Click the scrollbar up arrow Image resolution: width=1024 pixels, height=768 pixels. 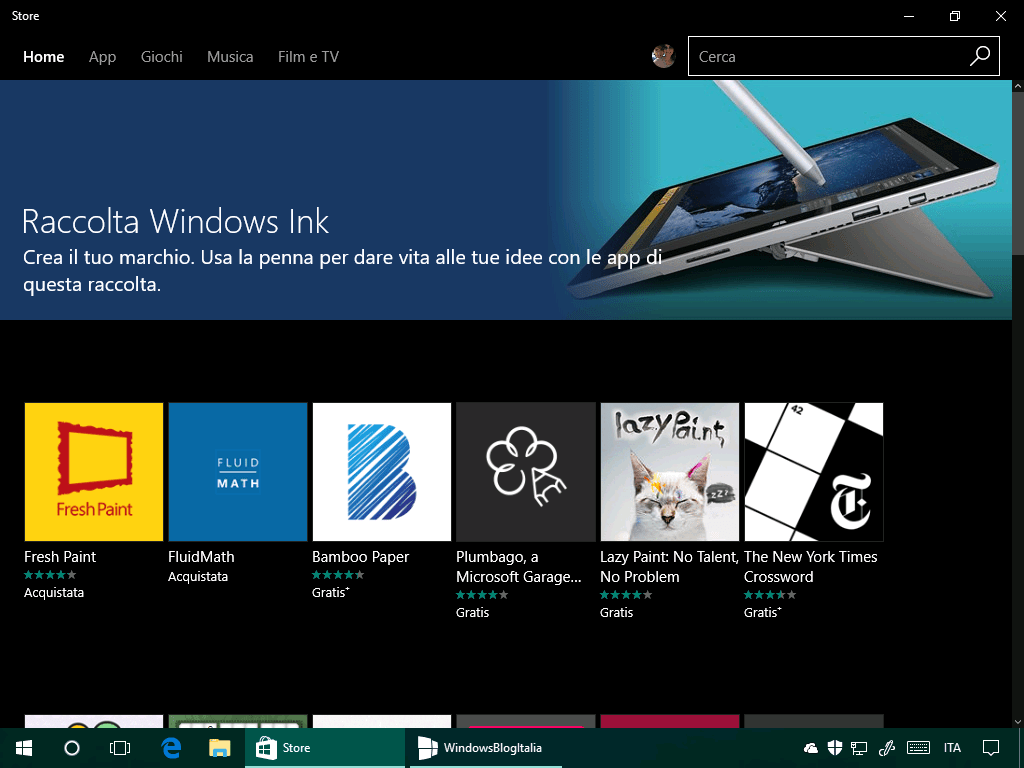click(x=1017, y=88)
